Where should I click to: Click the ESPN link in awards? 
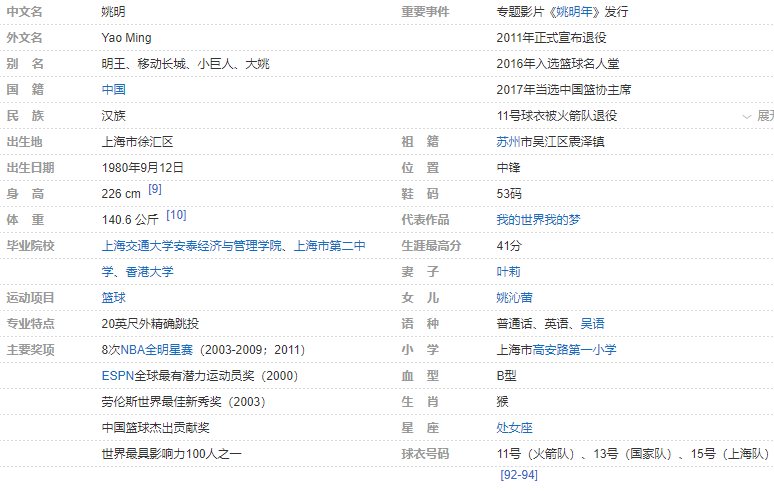pos(116,376)
